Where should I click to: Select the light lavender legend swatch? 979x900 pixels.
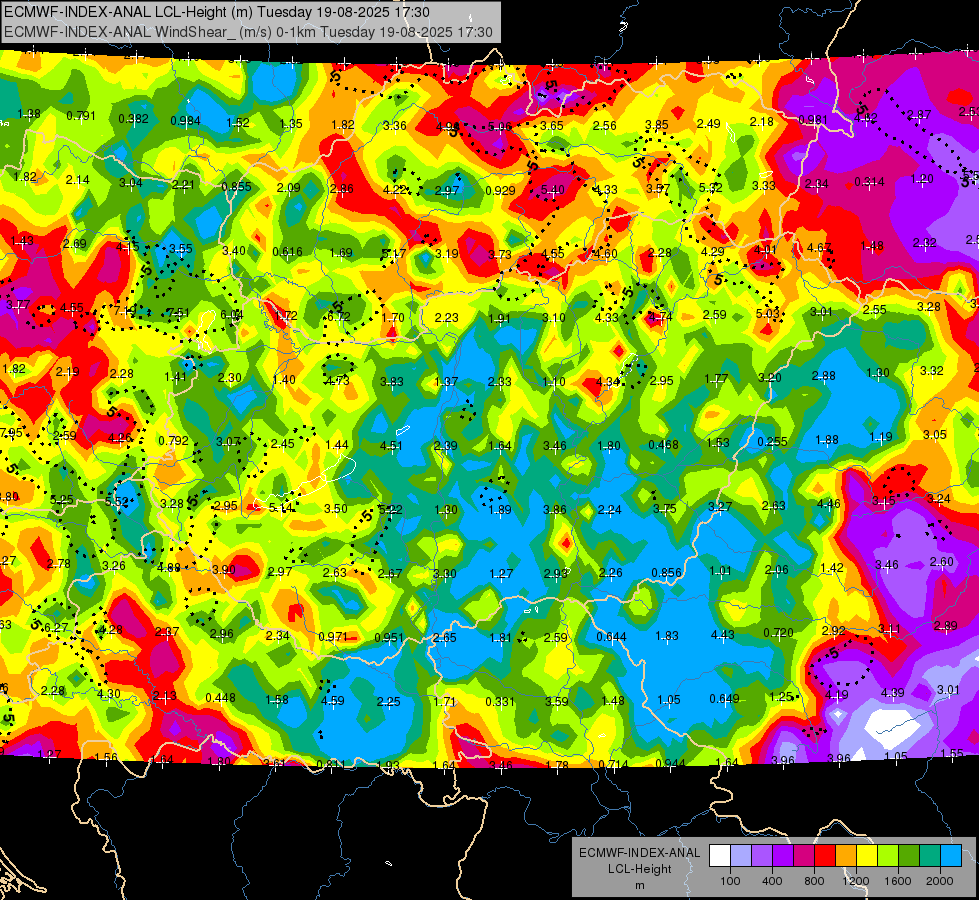click(741, 856)
